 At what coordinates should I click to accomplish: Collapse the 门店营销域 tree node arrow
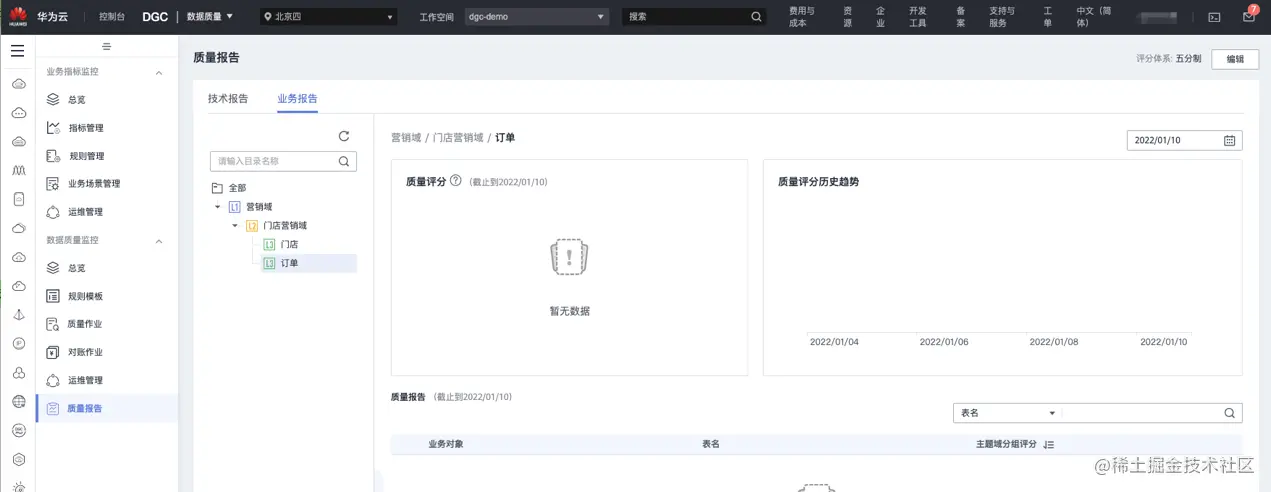coord(235,226)
